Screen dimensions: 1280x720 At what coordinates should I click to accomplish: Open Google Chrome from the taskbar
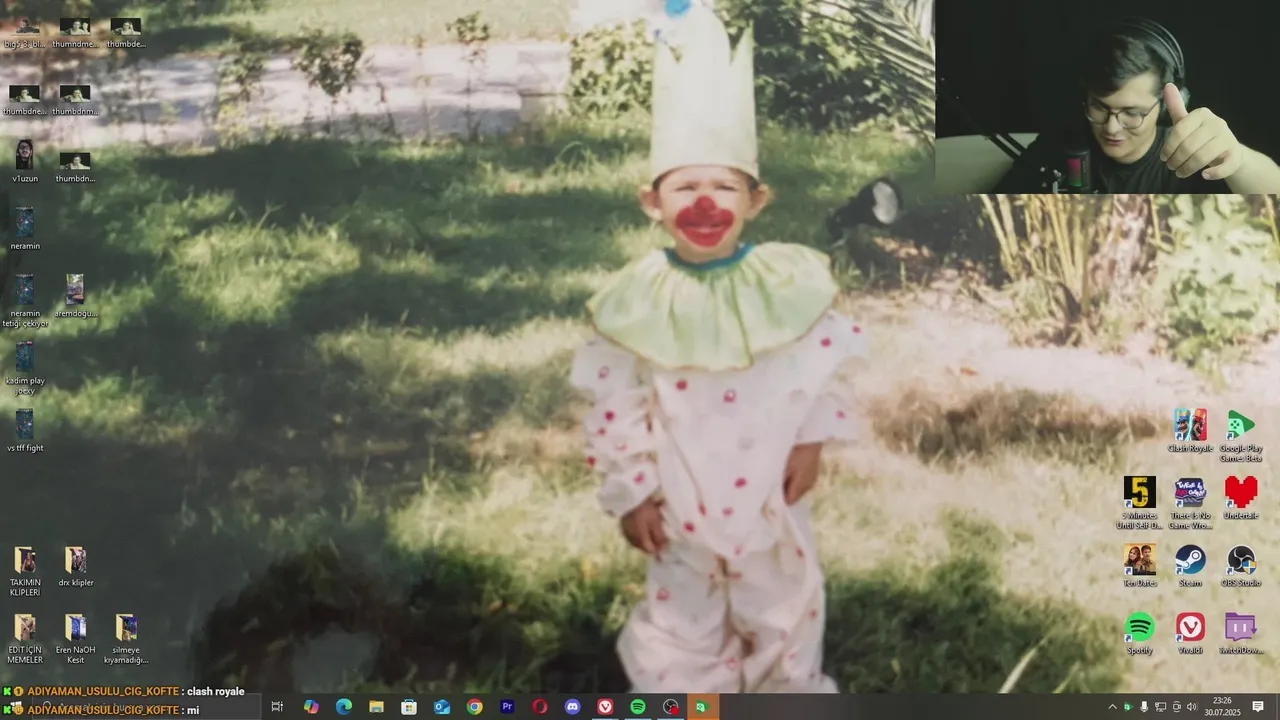(474, 707)
